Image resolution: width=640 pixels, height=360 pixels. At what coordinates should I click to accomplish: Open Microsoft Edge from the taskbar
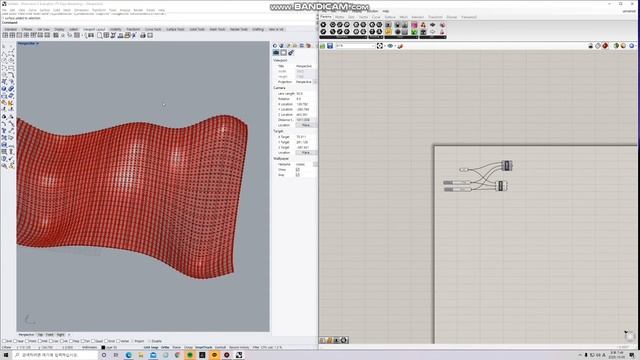coord(129,355)
